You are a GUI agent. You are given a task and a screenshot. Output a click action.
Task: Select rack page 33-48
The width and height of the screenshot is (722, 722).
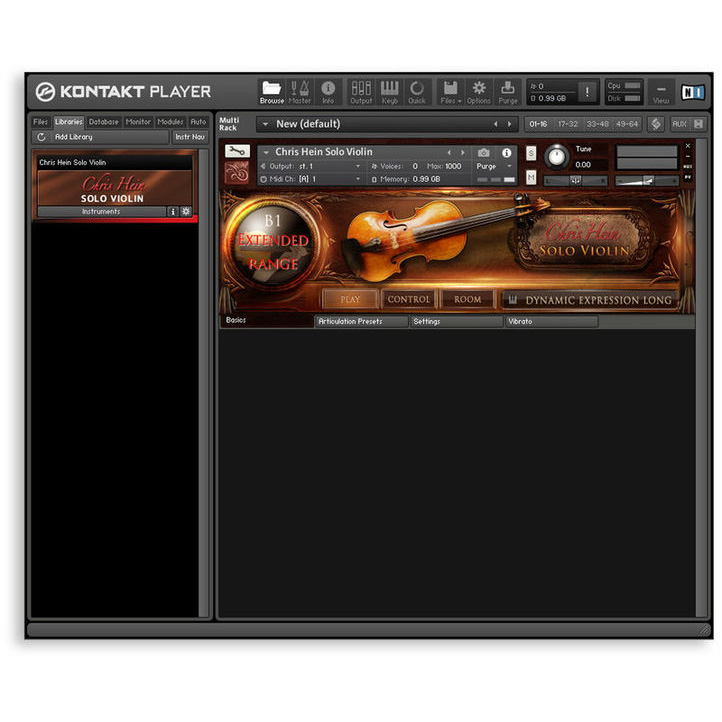(597, 124)
